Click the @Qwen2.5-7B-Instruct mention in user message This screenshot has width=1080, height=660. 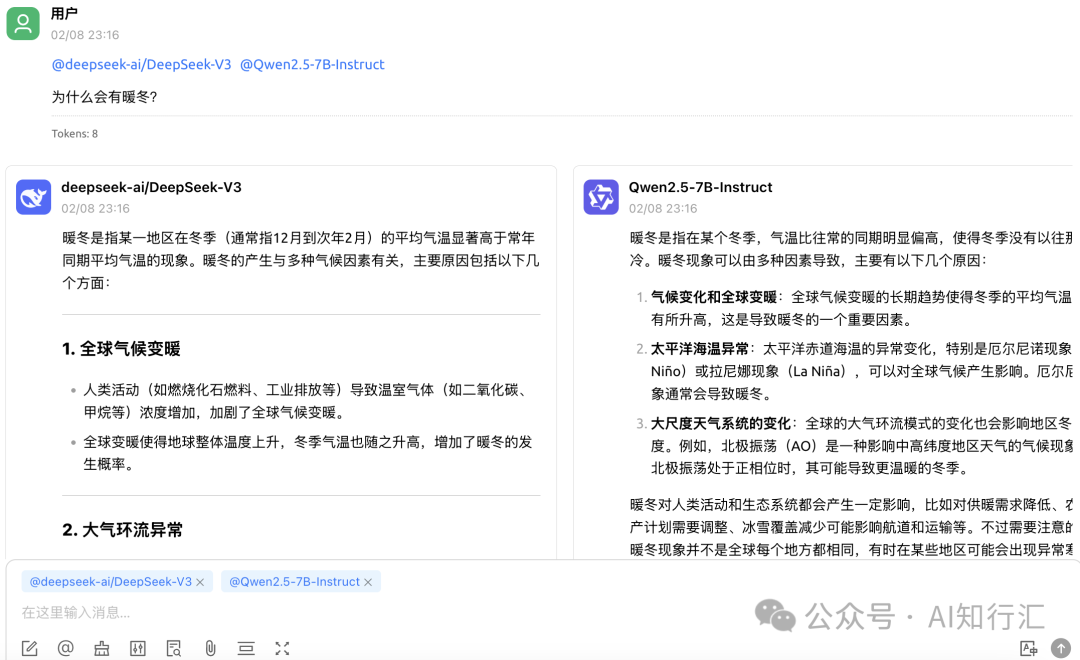[312, 64]
